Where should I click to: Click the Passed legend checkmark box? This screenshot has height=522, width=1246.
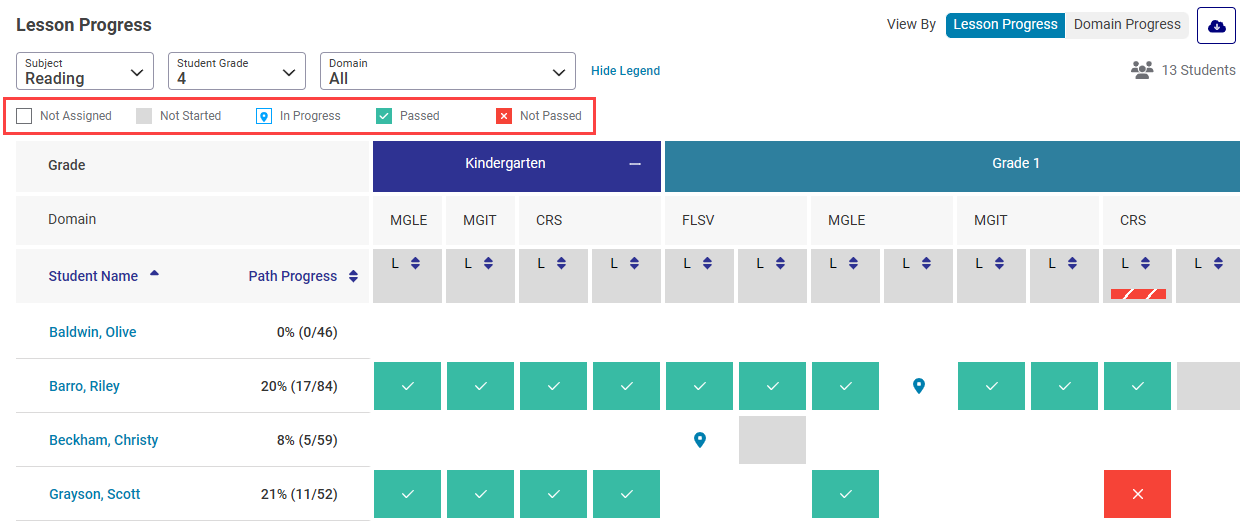tap(384, 116)
